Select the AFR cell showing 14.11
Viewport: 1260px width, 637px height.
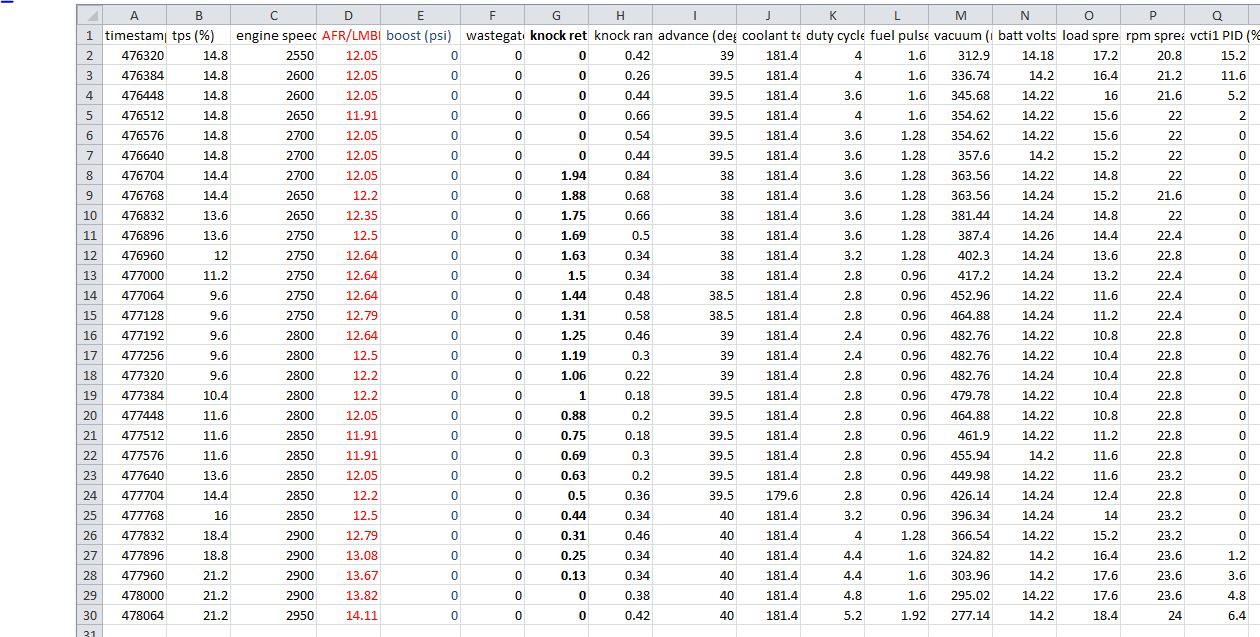348,615
